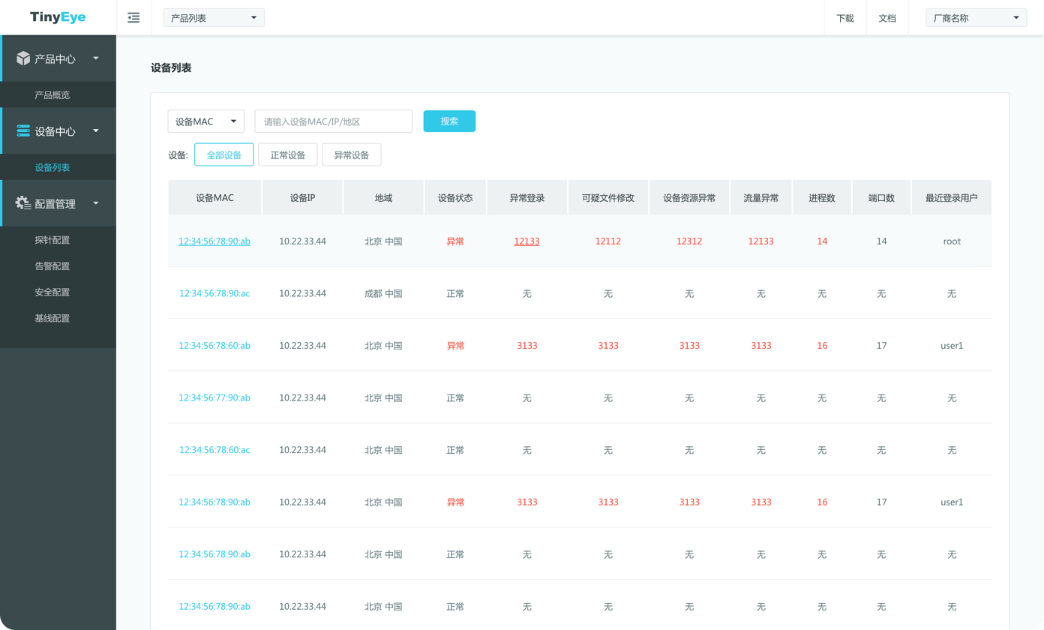Click the 下载 link in header

click(x=845, y=18)
